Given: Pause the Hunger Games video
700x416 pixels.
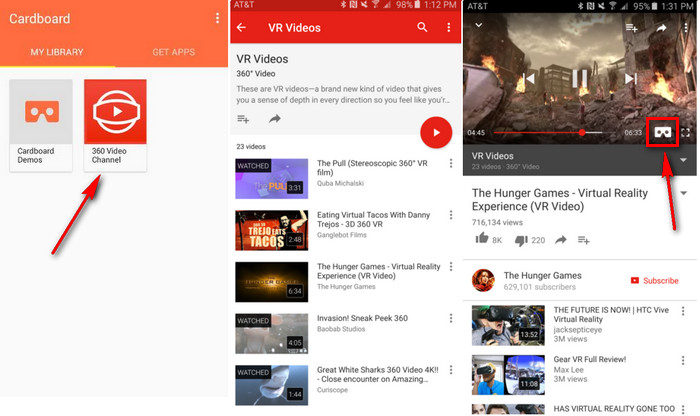Looking at the screenshot, I should coord(580,79).
